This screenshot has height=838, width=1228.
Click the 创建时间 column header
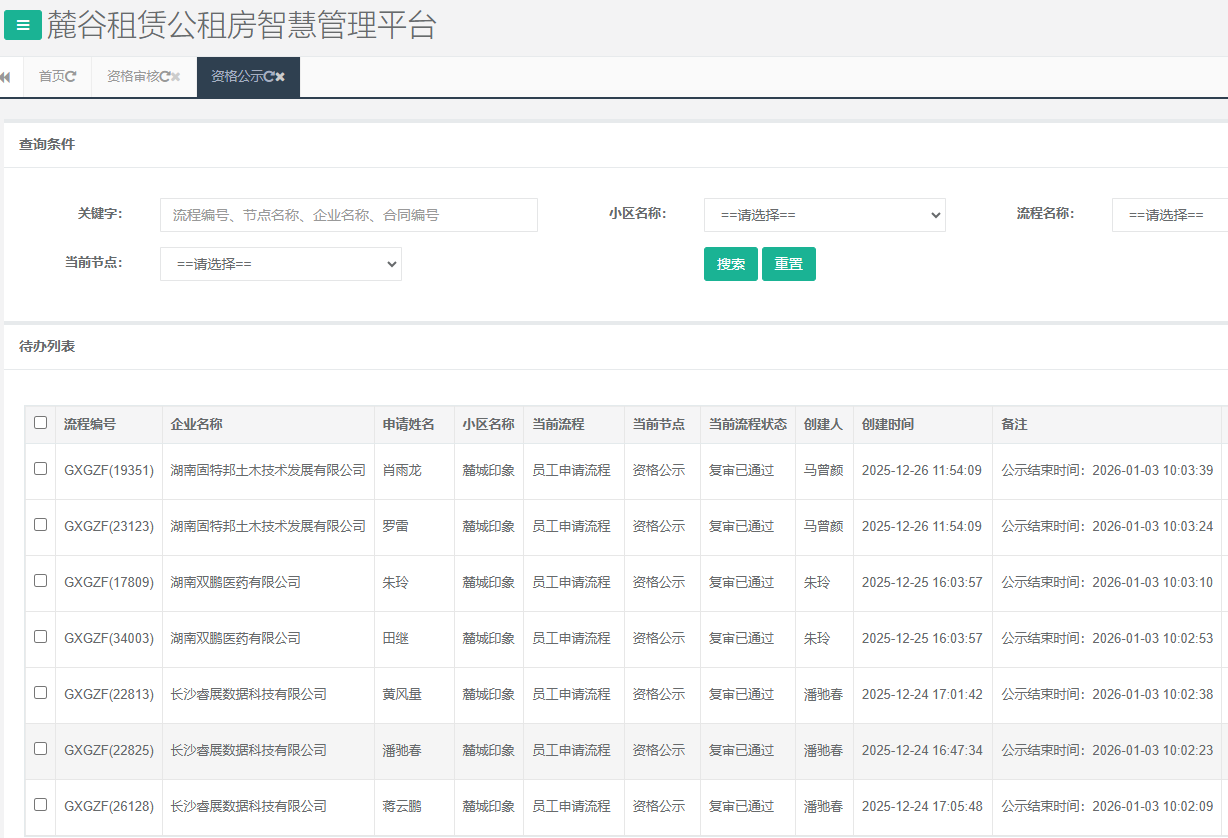click(x=888, y=425)
